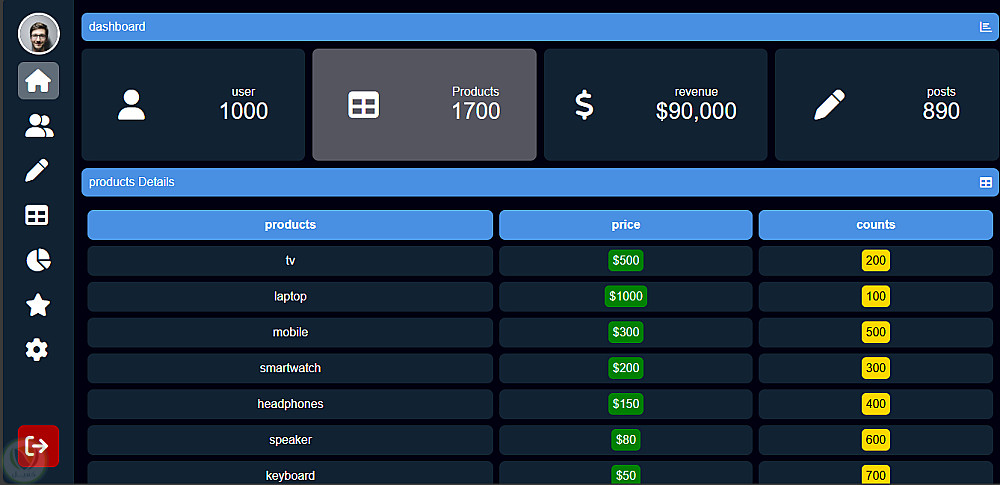This screenshot has width=1000, height=485.
Task: Open the table grid sidebar icon
Action: pyautogui.click(x=36, y=216)
